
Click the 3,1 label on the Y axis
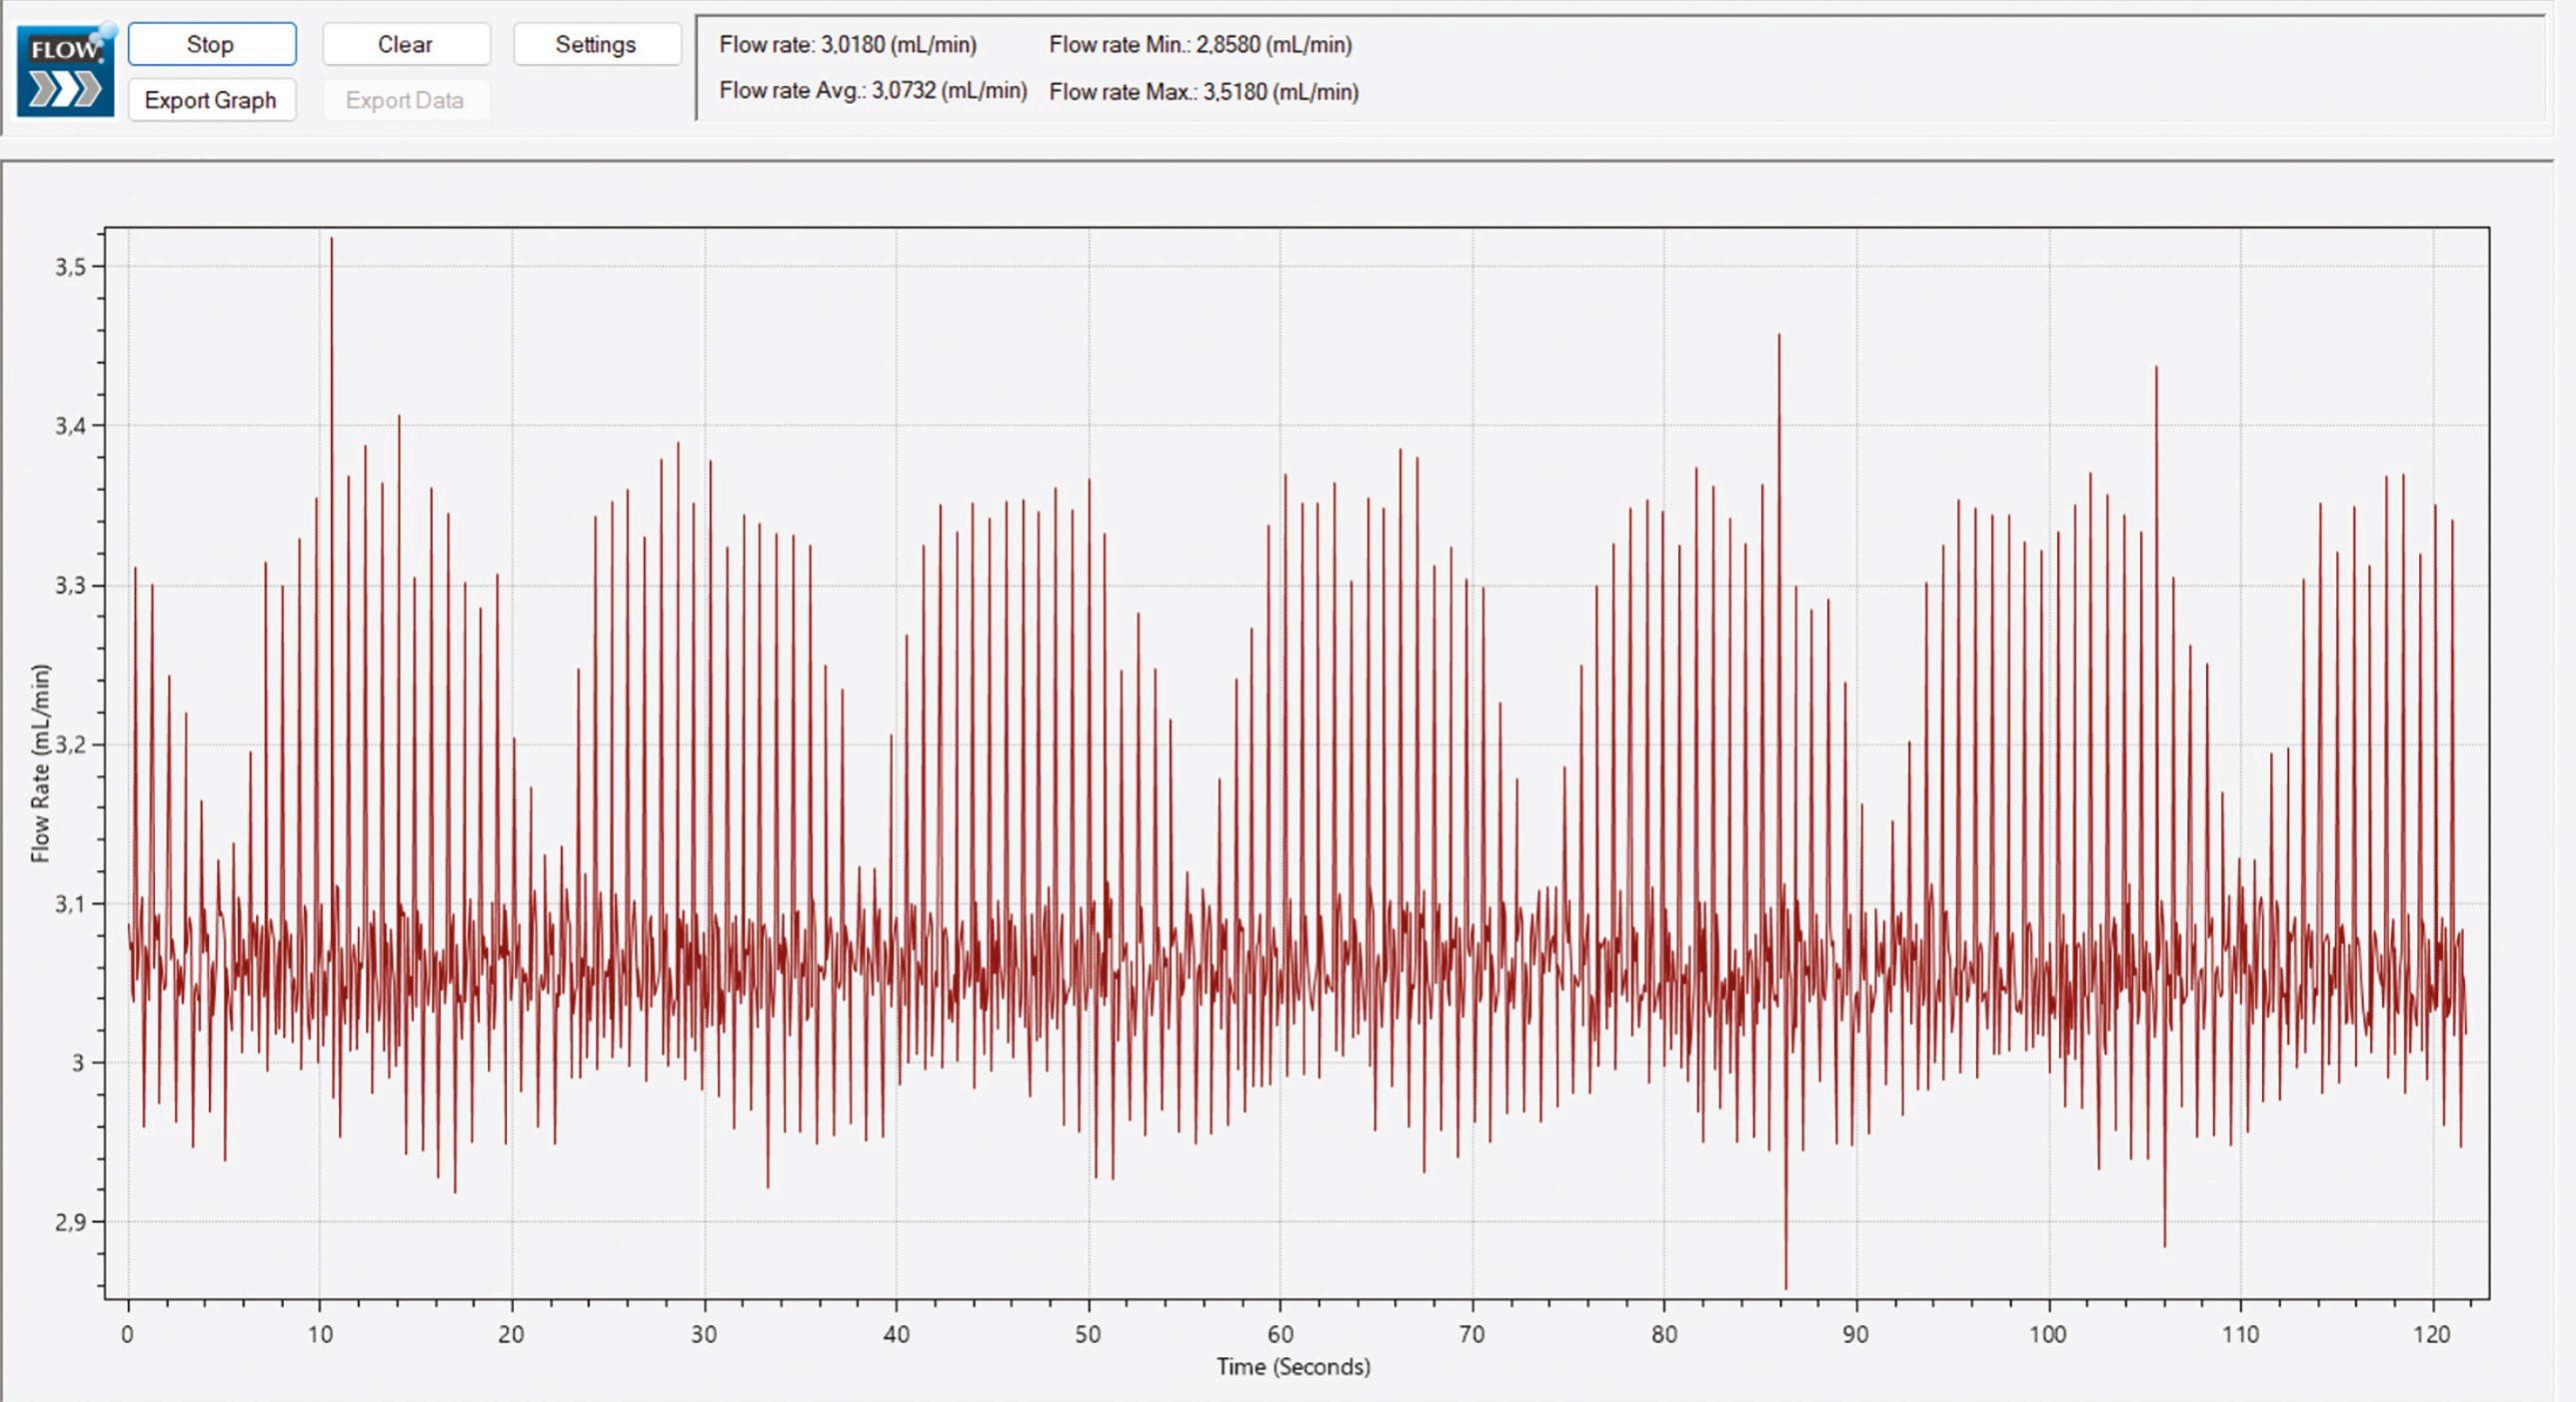click(x=70, y=904)
